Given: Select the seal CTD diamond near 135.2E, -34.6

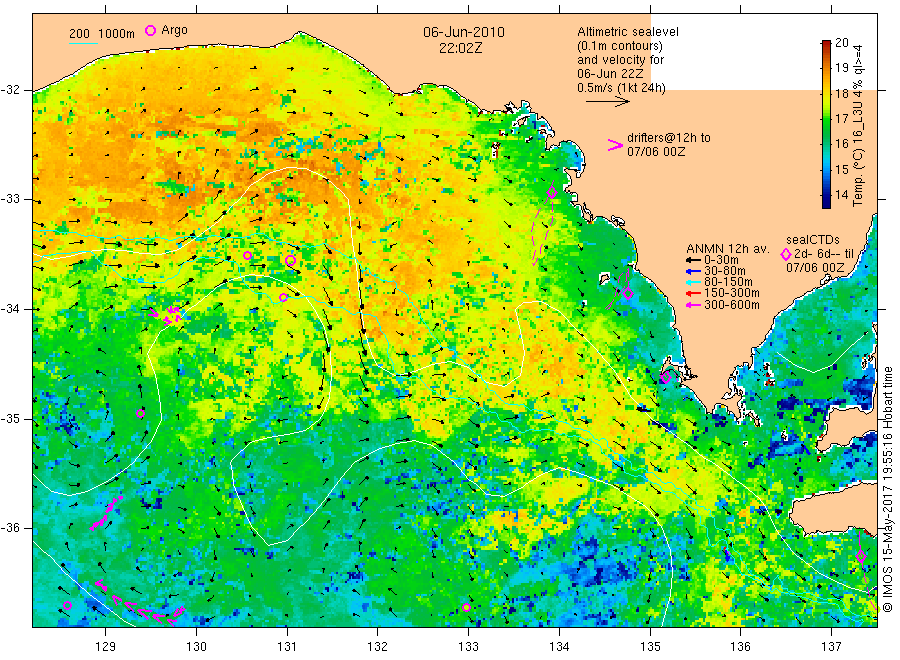Looking at the screenshot, I should (666, 378).
